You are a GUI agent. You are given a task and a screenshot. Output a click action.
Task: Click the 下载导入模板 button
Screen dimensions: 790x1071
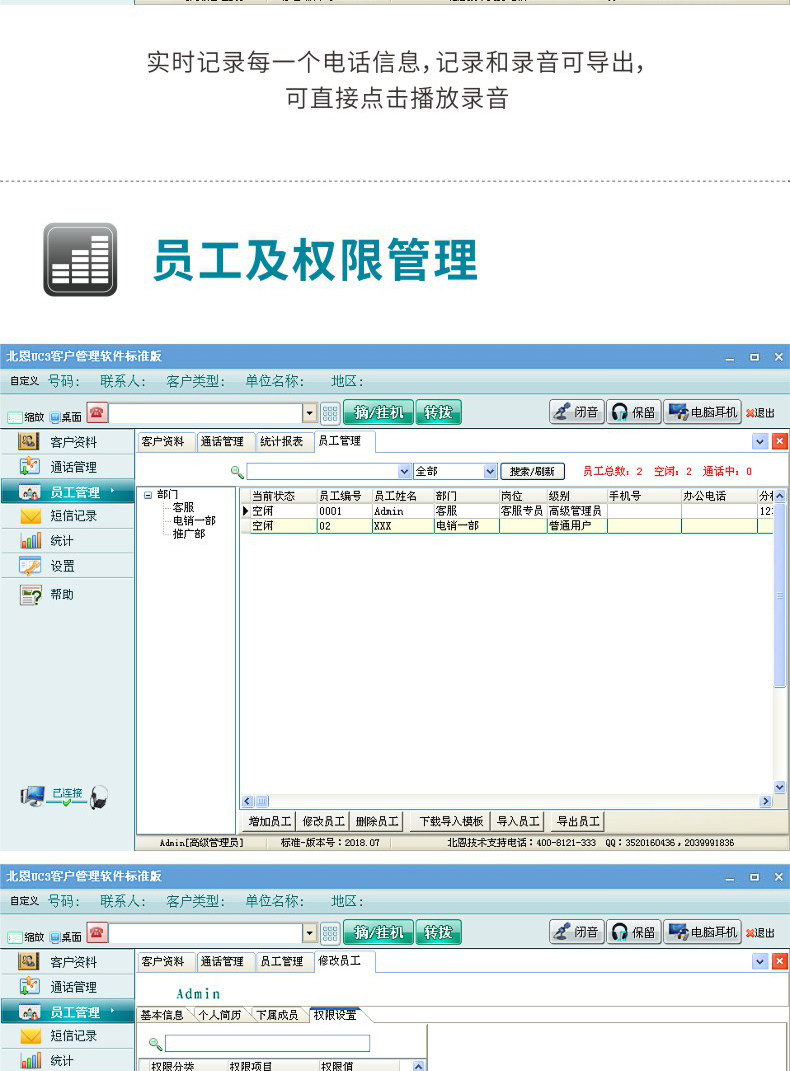tap(451, 821)
